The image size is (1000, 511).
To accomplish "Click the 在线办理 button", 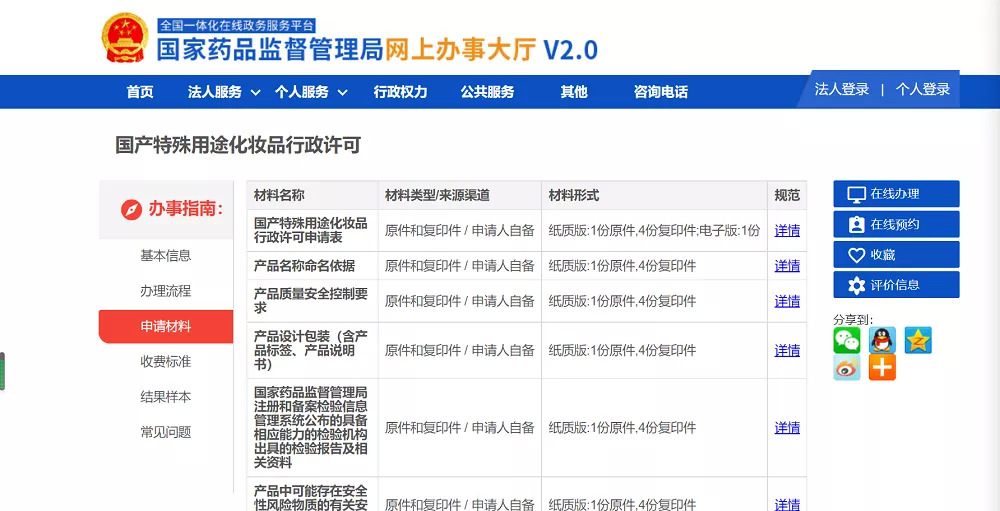I will [x=896, y=194].
